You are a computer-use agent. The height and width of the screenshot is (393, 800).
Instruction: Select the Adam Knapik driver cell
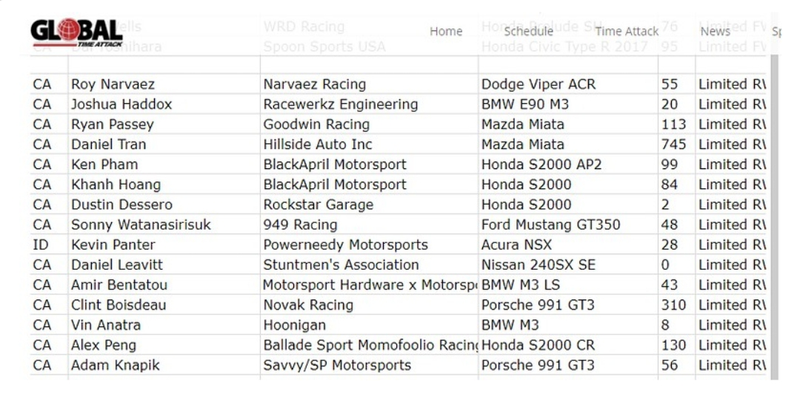(x=164, y=365)
